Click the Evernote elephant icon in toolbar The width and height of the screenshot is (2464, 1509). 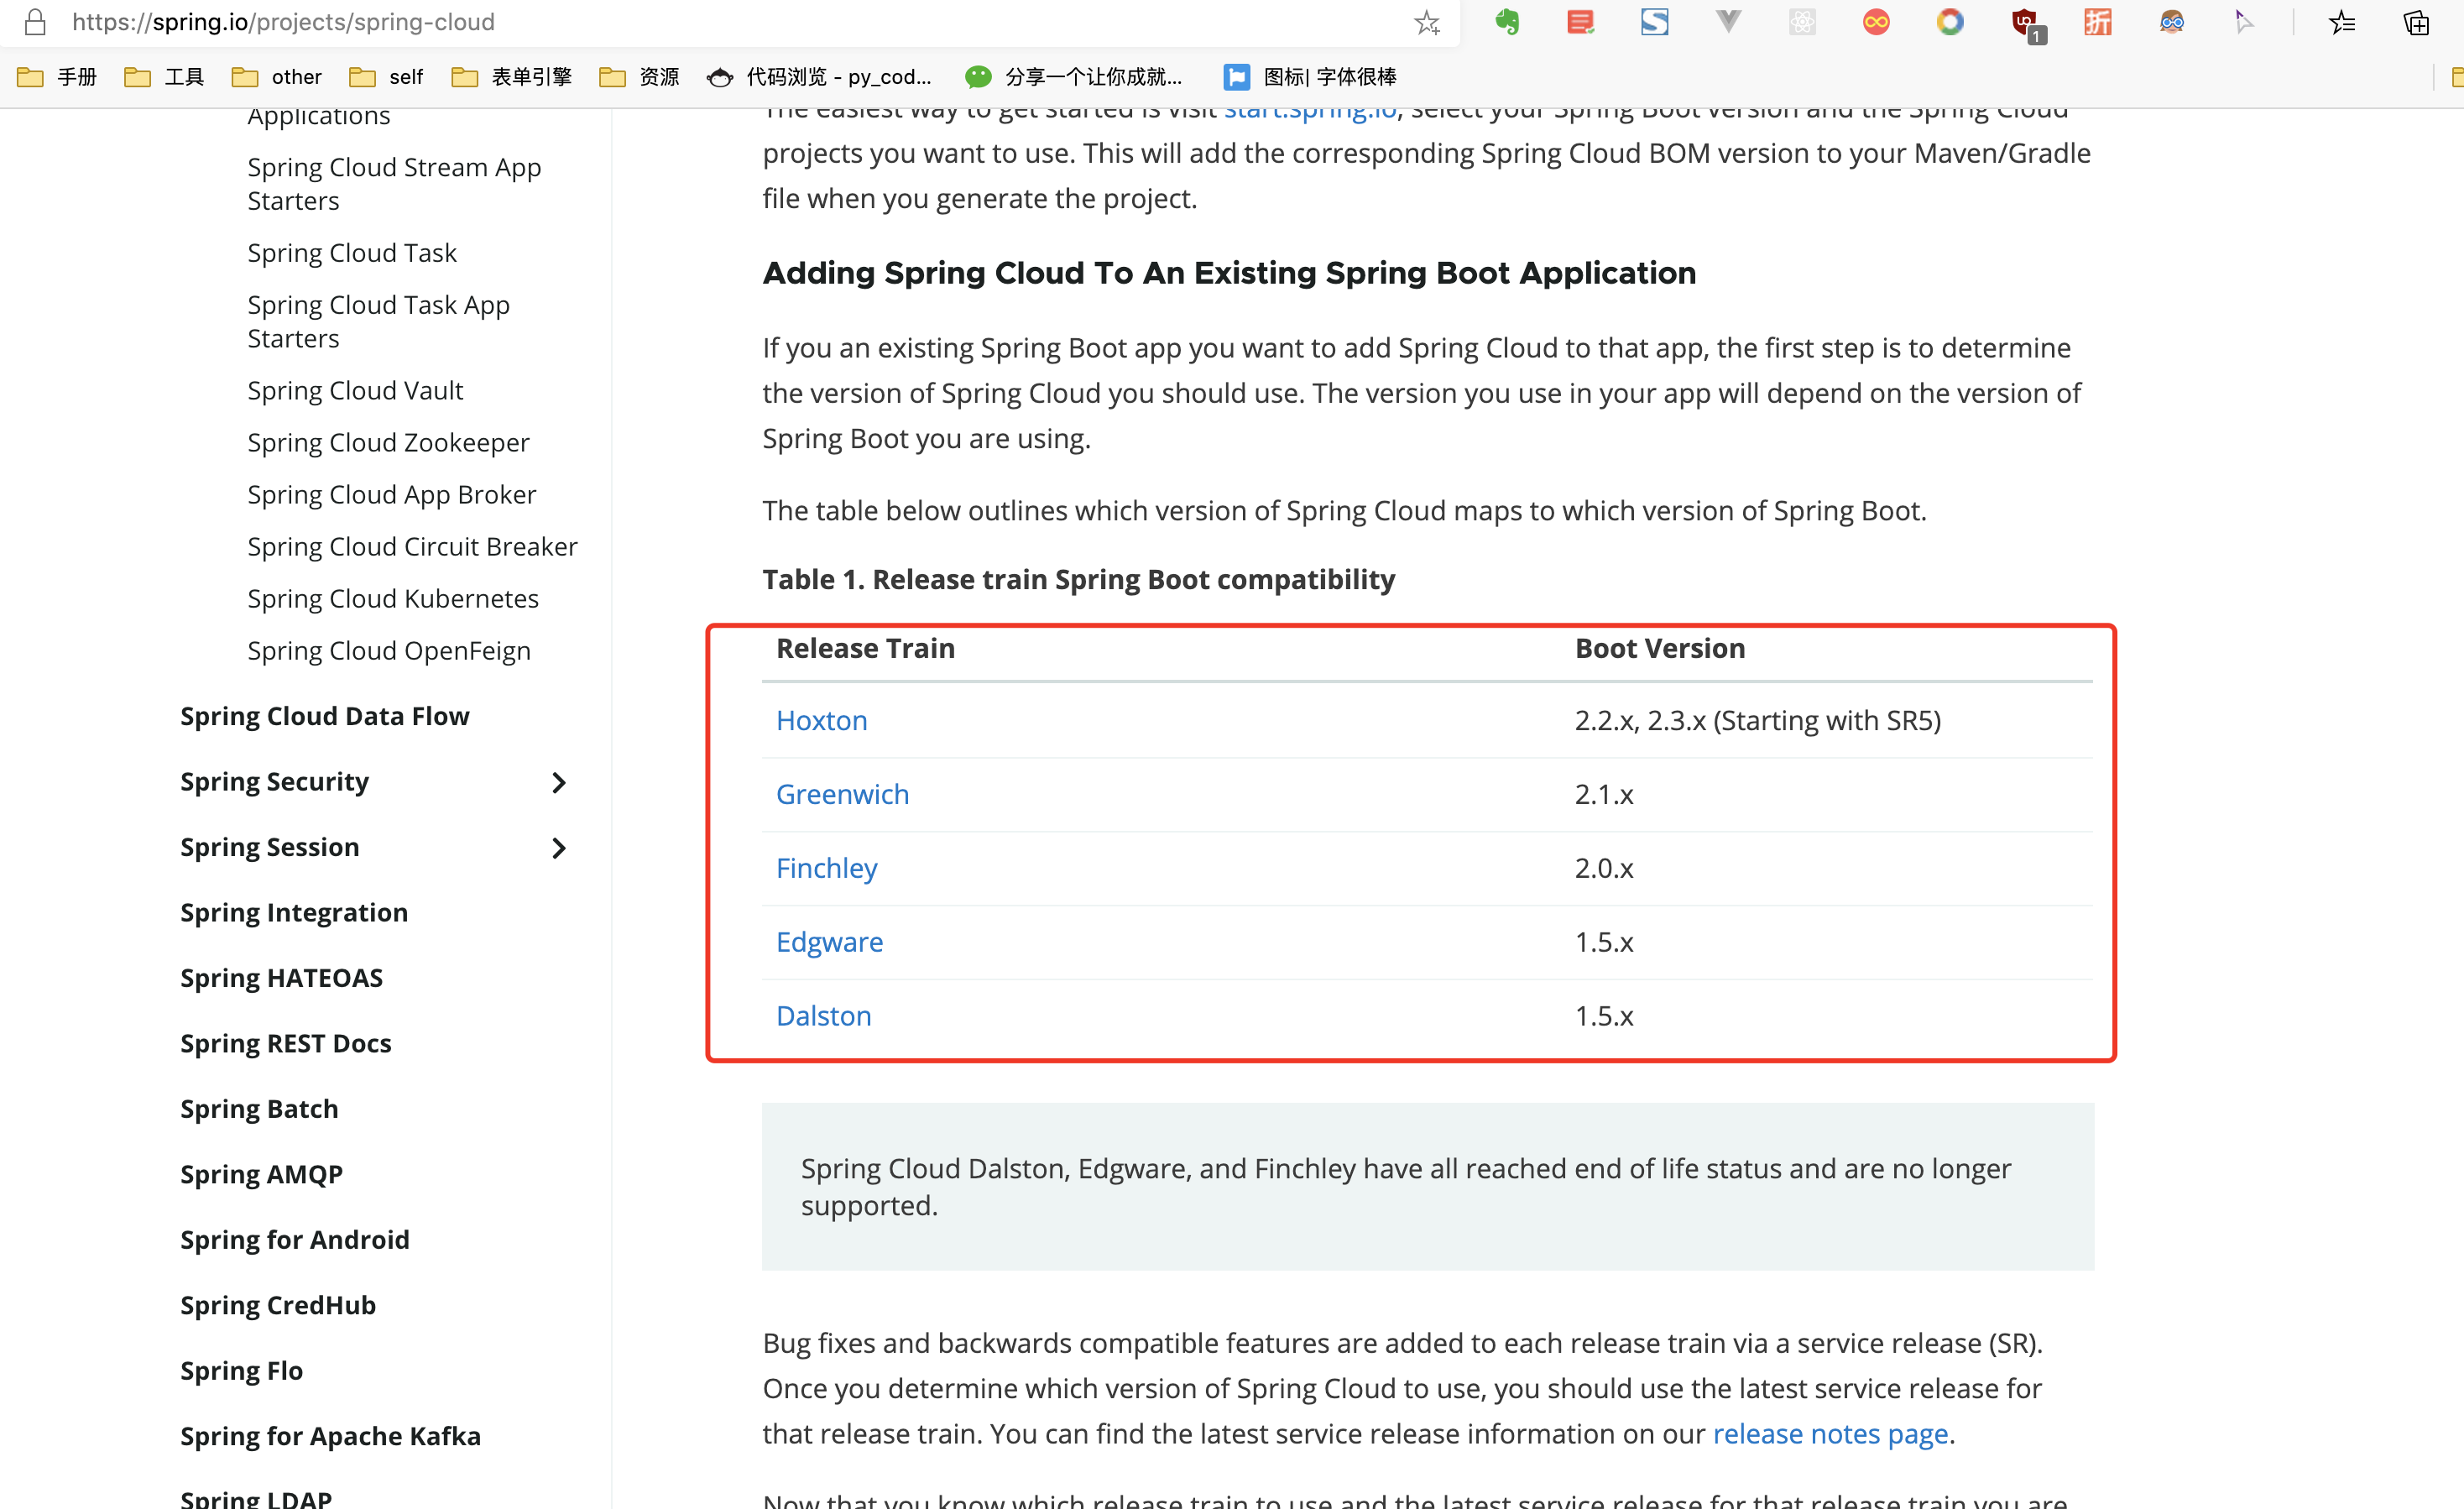[1506, 24]
